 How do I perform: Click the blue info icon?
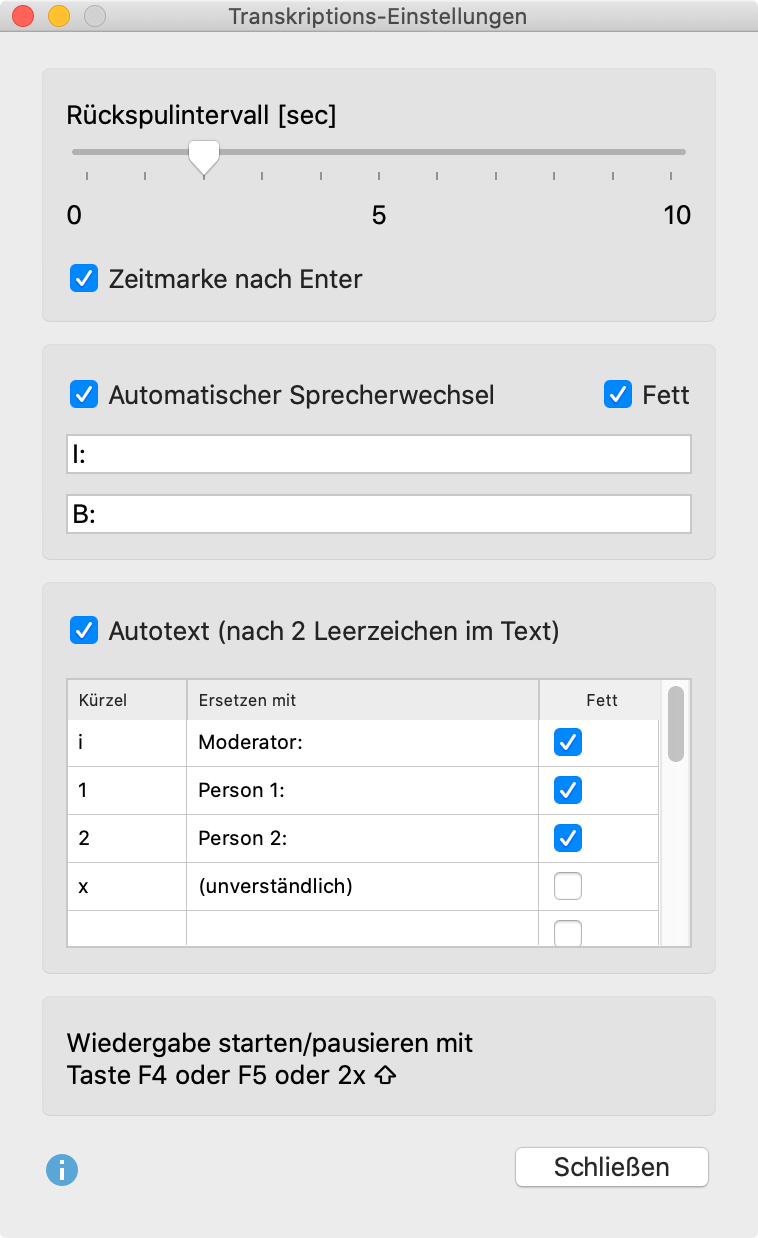[x=62, y=1169]
